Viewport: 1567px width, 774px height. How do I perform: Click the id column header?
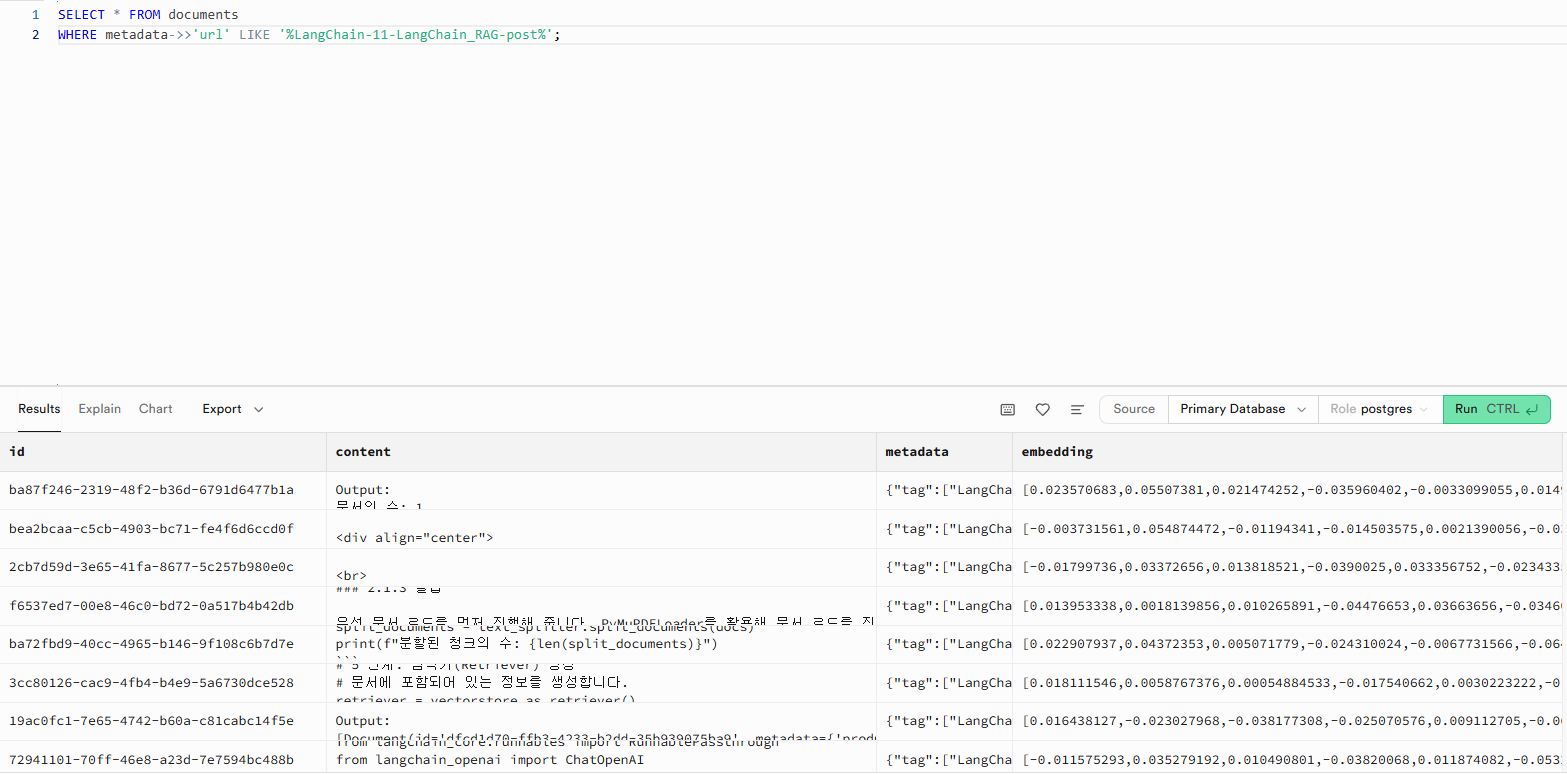pos(17,452)
